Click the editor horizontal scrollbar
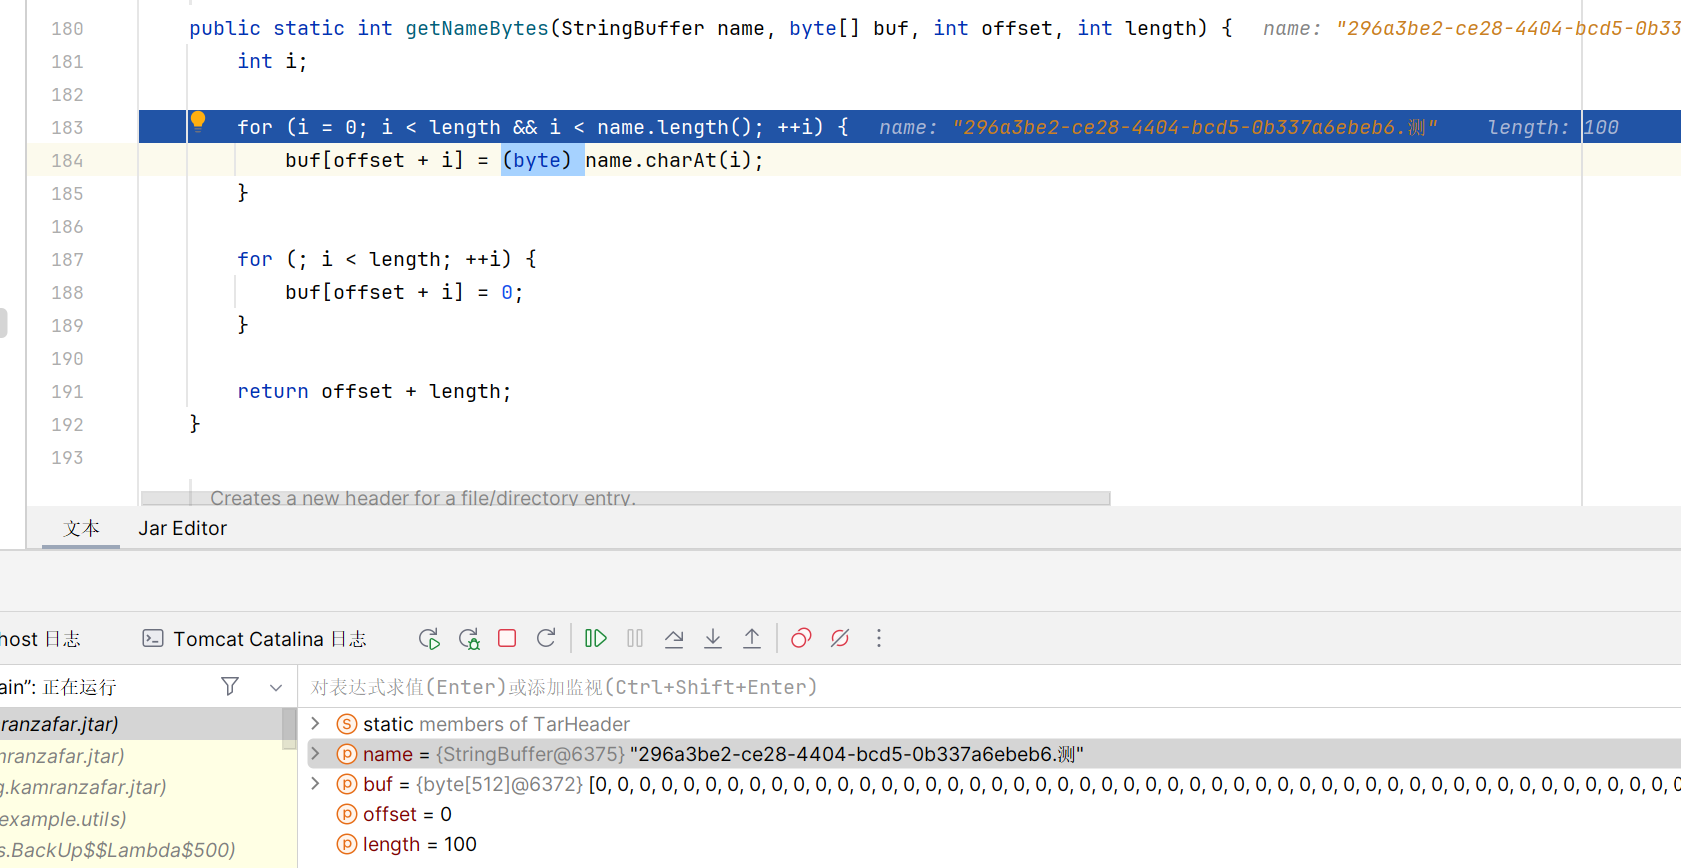 pyautogui.click(x=626, y=498)
